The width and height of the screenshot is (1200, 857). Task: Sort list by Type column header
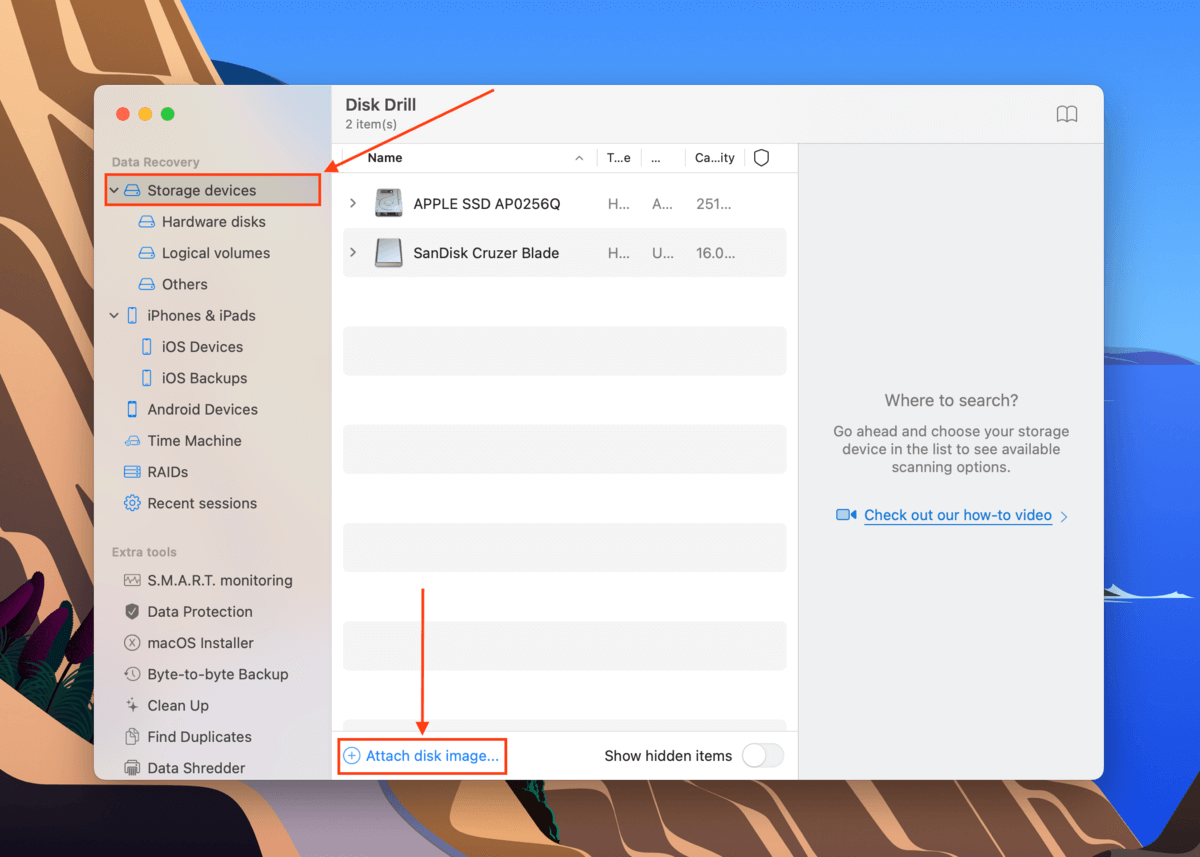619,158
